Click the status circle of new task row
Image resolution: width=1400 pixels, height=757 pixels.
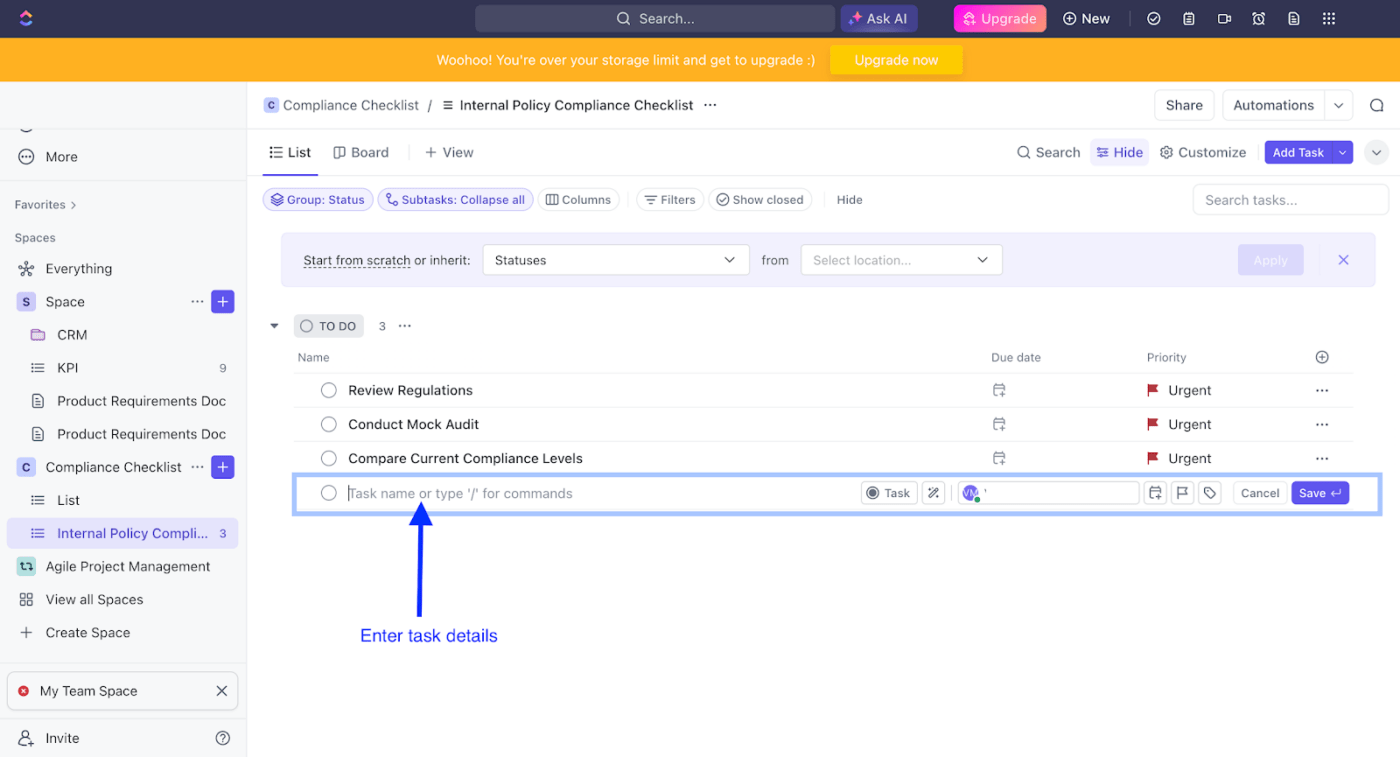point(328,493)
